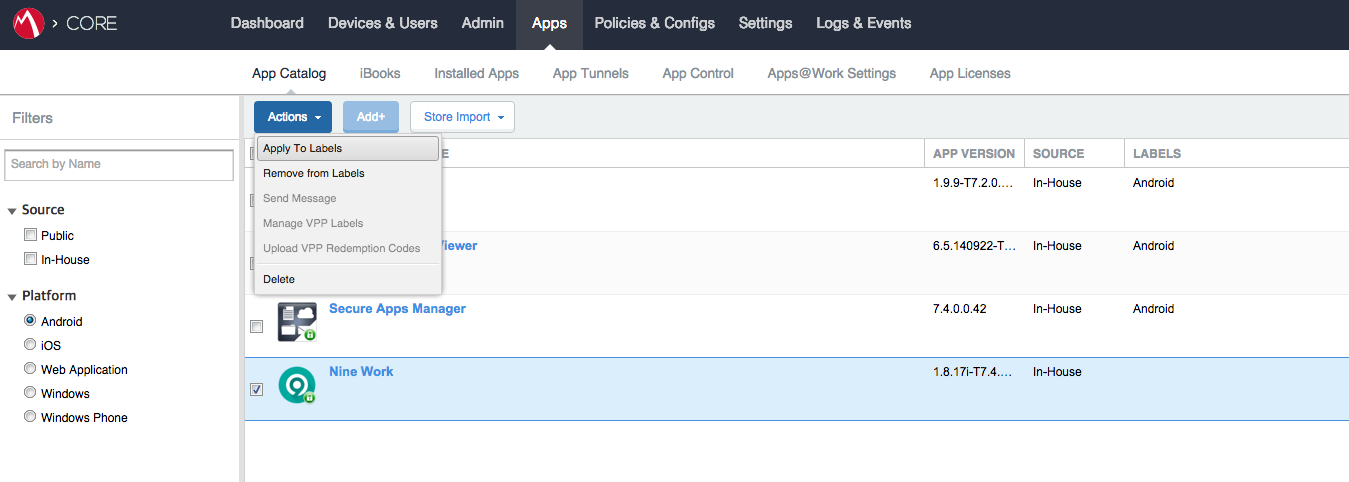Click the 6.5.140922 version cell

pos(972,246)
